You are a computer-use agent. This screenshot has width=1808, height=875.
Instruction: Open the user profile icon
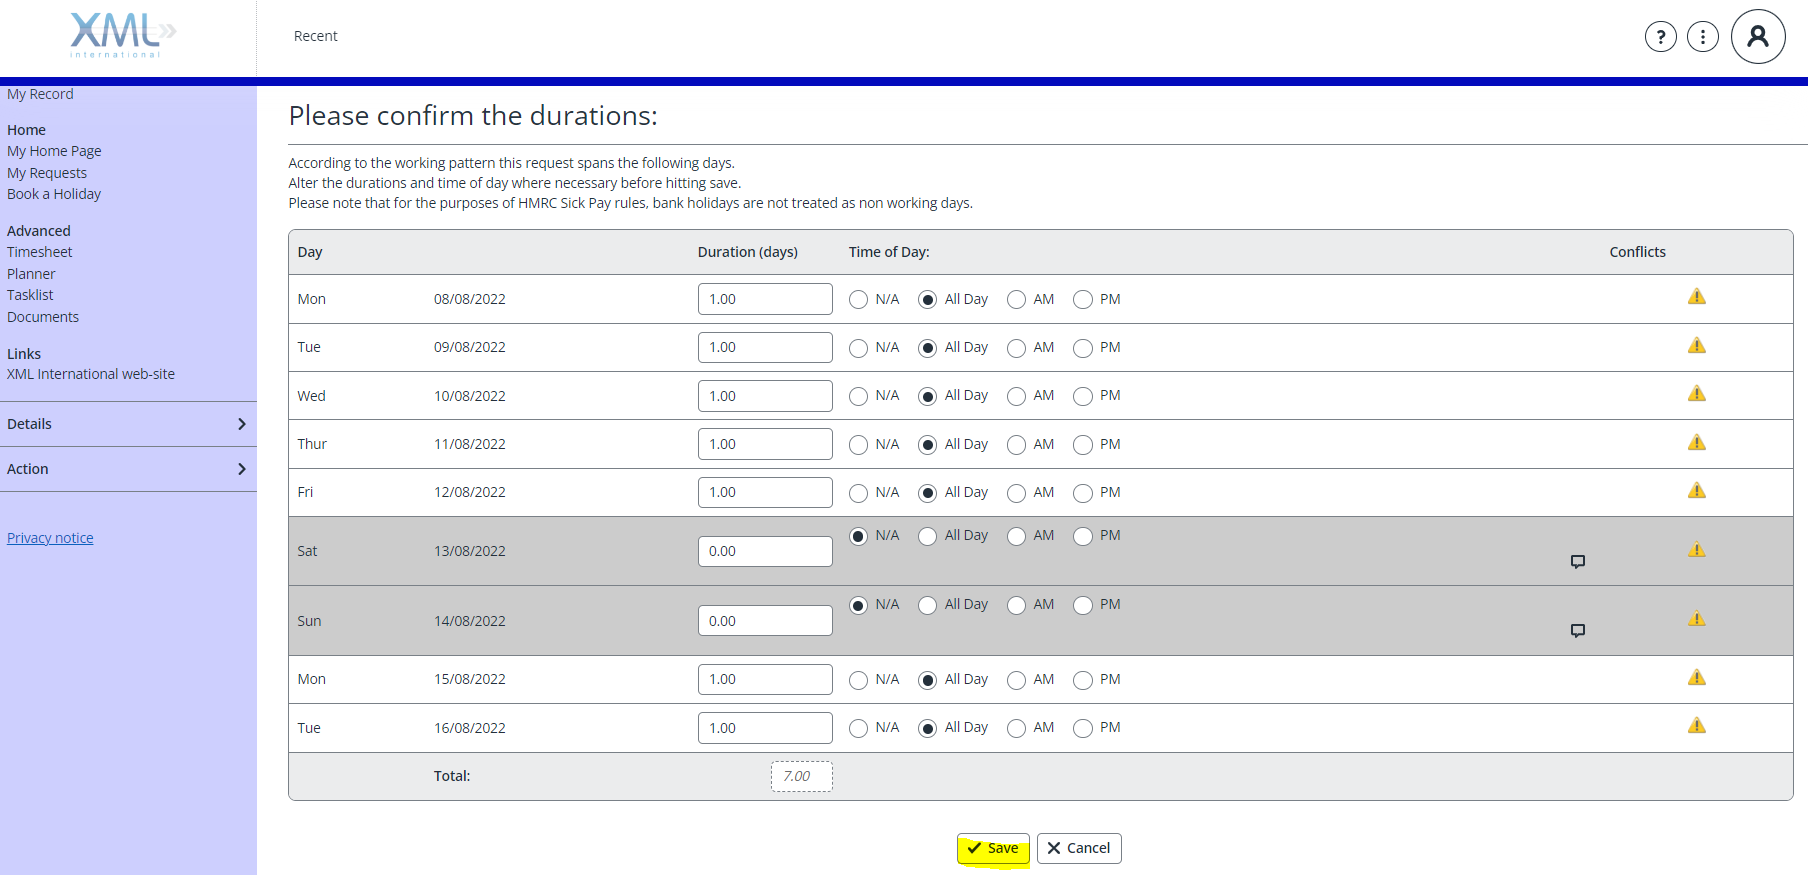(1758, 37)
